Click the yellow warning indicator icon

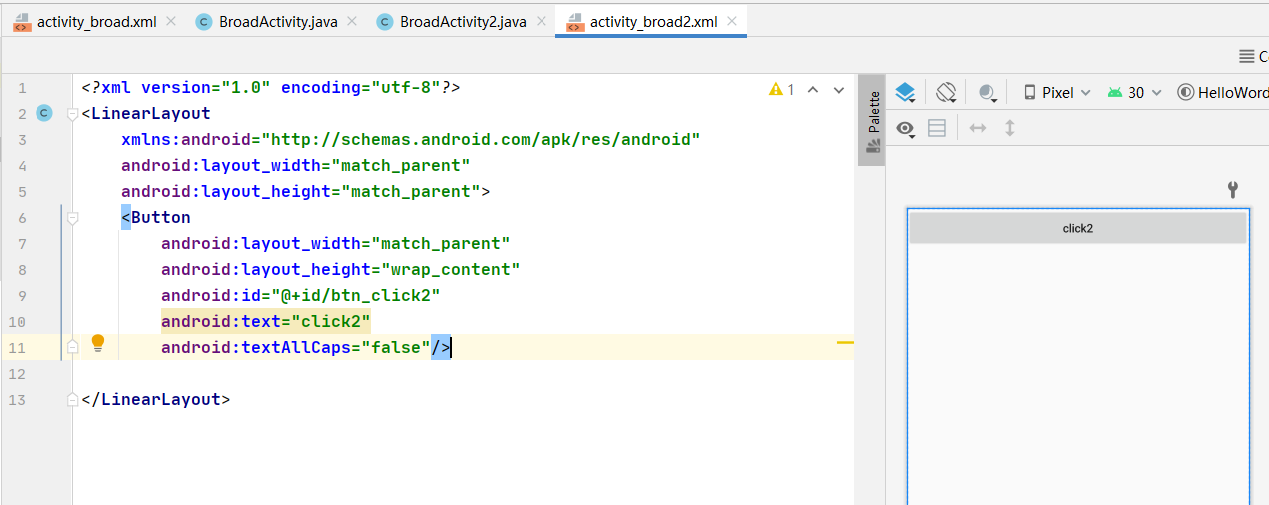pos(776,89)
